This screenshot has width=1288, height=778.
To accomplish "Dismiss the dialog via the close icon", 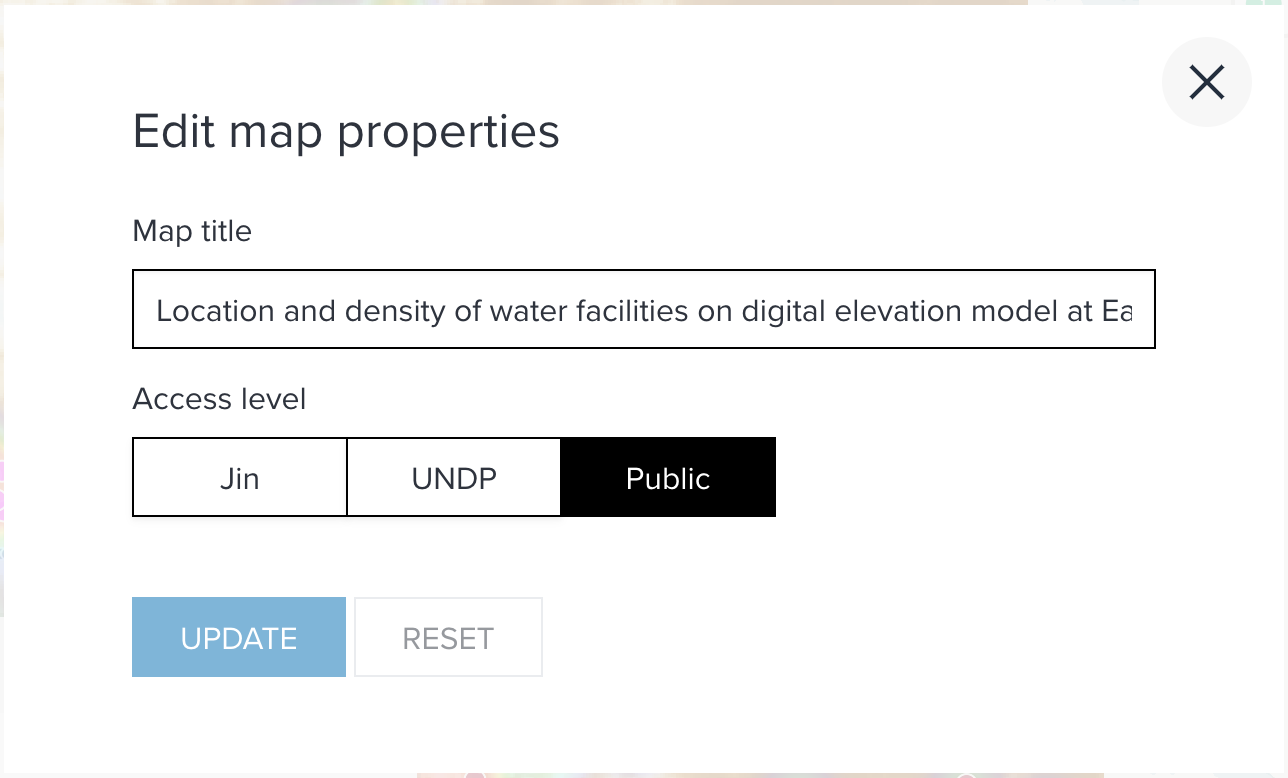I will [x=1206, y=82].
